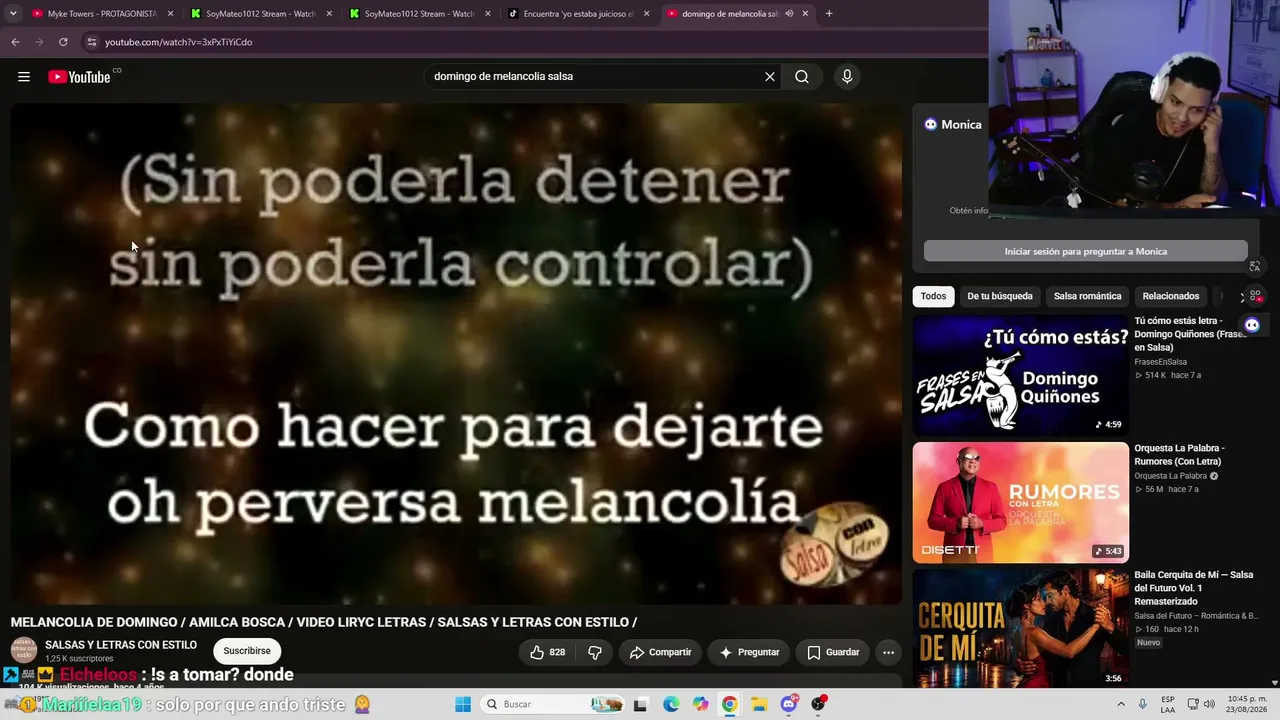Go to the YouTube home logo
This screenshot has width=1280, height=720.
[x=79, y=77]
